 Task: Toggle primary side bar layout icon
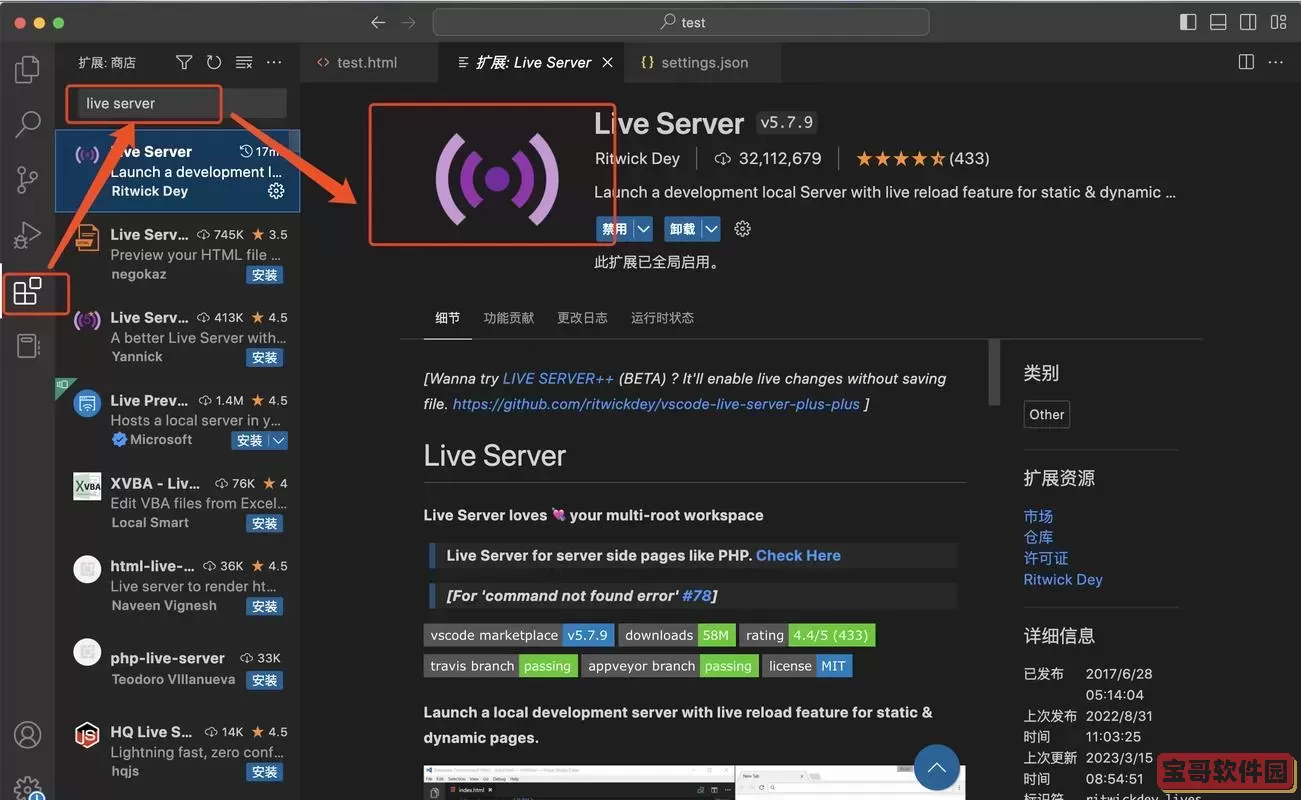click(1188, 22)
